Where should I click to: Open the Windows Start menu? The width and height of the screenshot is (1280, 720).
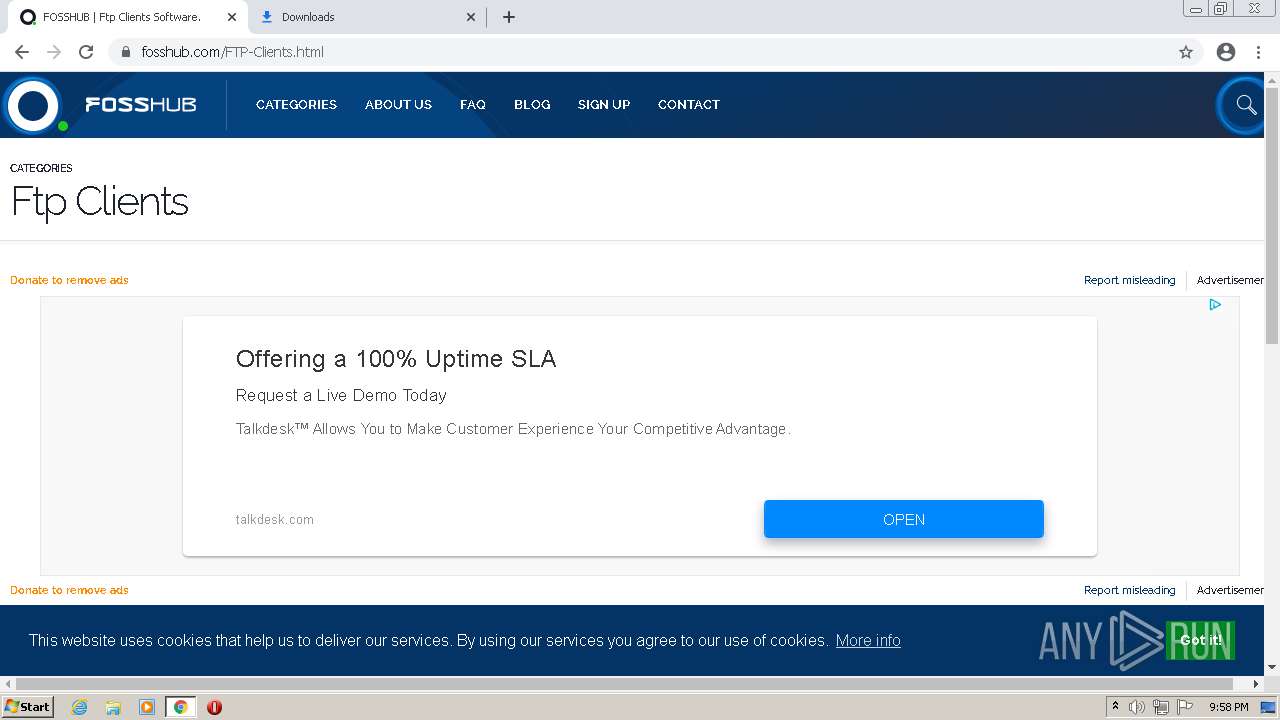(27, 706)
